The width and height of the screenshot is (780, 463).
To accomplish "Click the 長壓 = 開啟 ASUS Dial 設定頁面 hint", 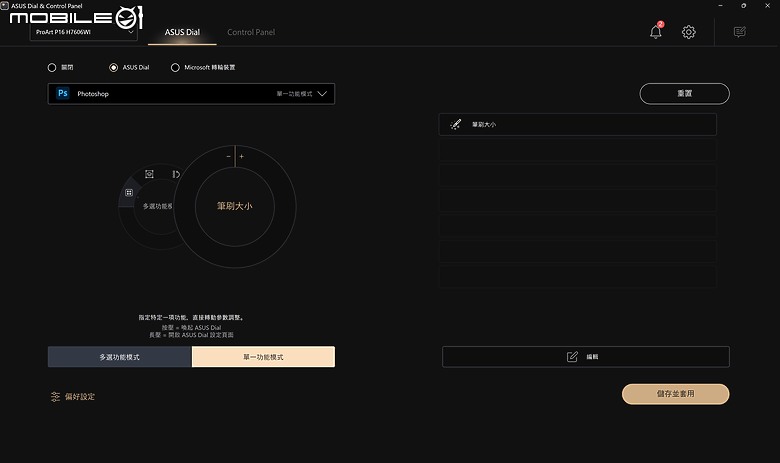I will [x=191, y=335].
